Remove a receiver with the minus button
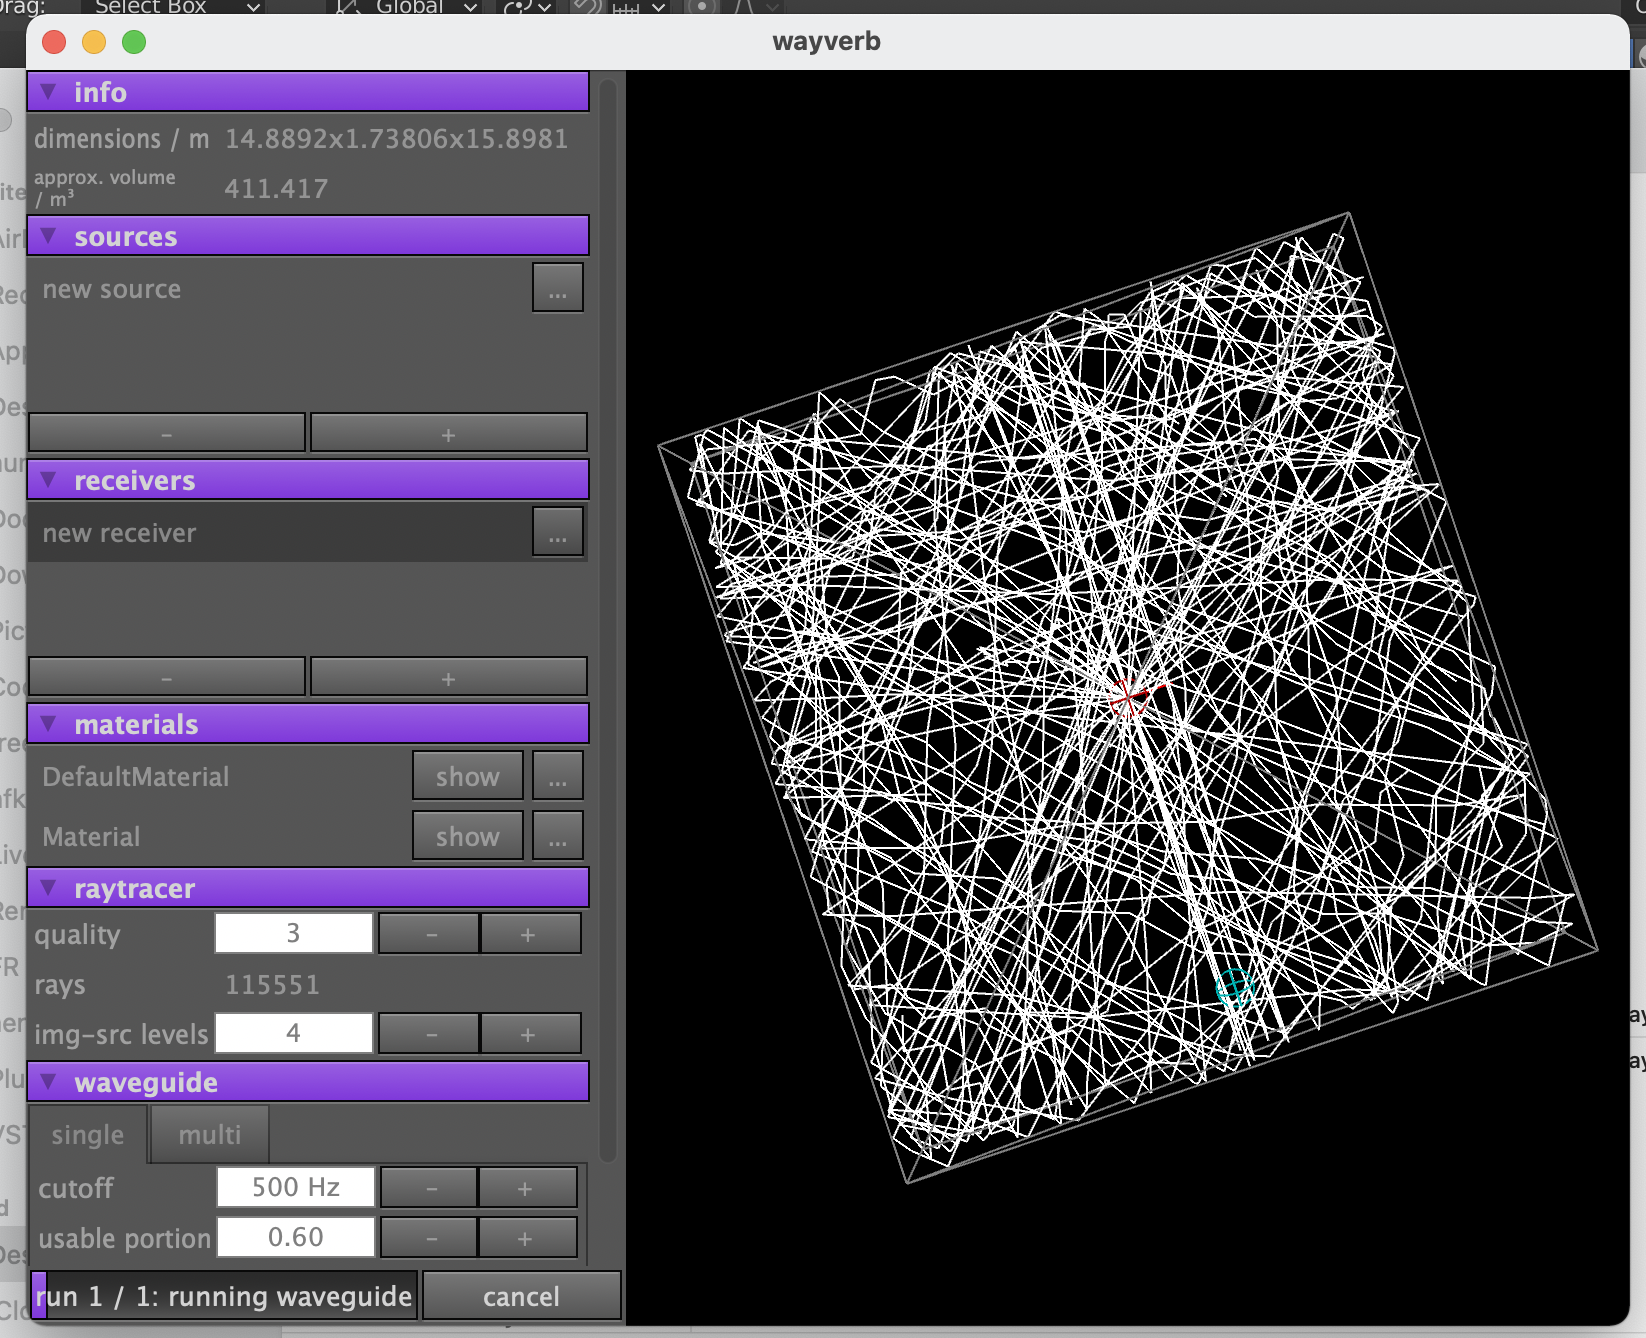 click(x=167, y=678)
